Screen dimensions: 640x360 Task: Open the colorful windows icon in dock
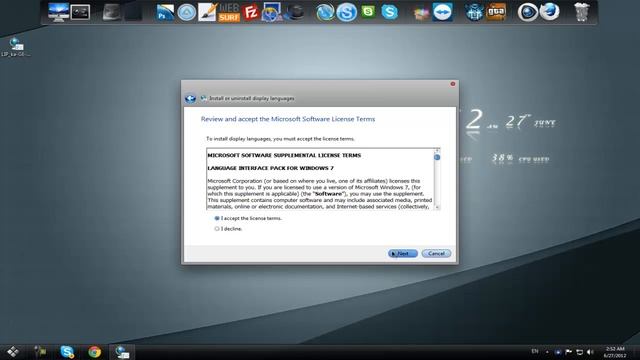(421, 13)
